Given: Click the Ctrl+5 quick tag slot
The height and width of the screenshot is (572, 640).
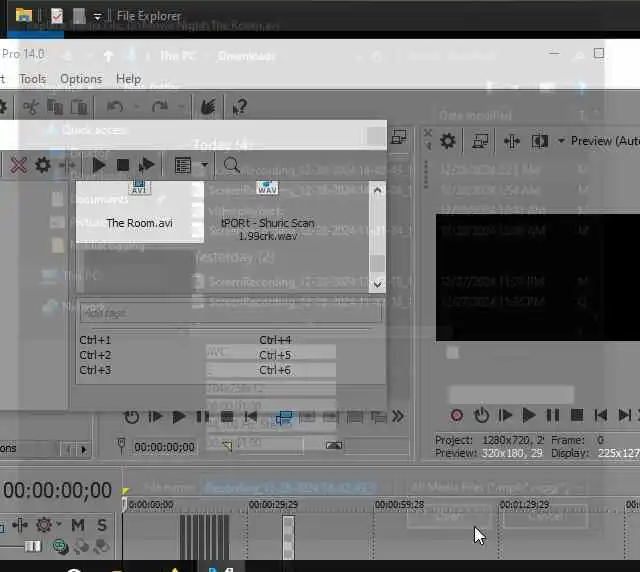Looking at the screenshot, I should click(275, 355).
